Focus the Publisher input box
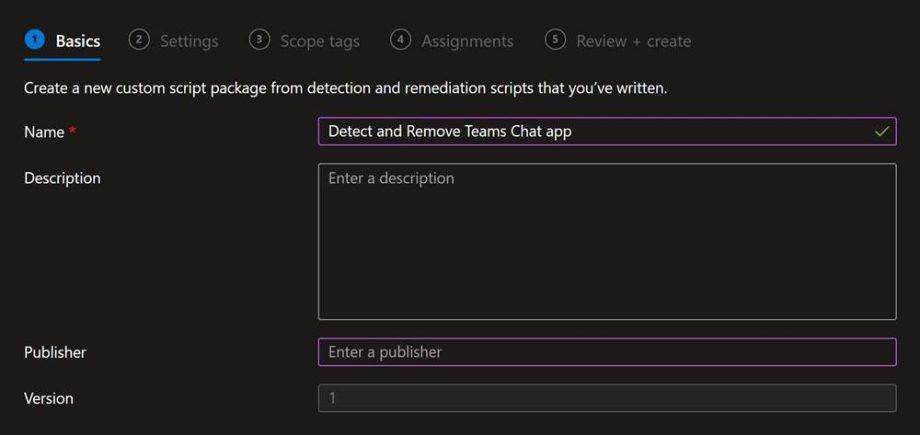 [x=606, y=352]
